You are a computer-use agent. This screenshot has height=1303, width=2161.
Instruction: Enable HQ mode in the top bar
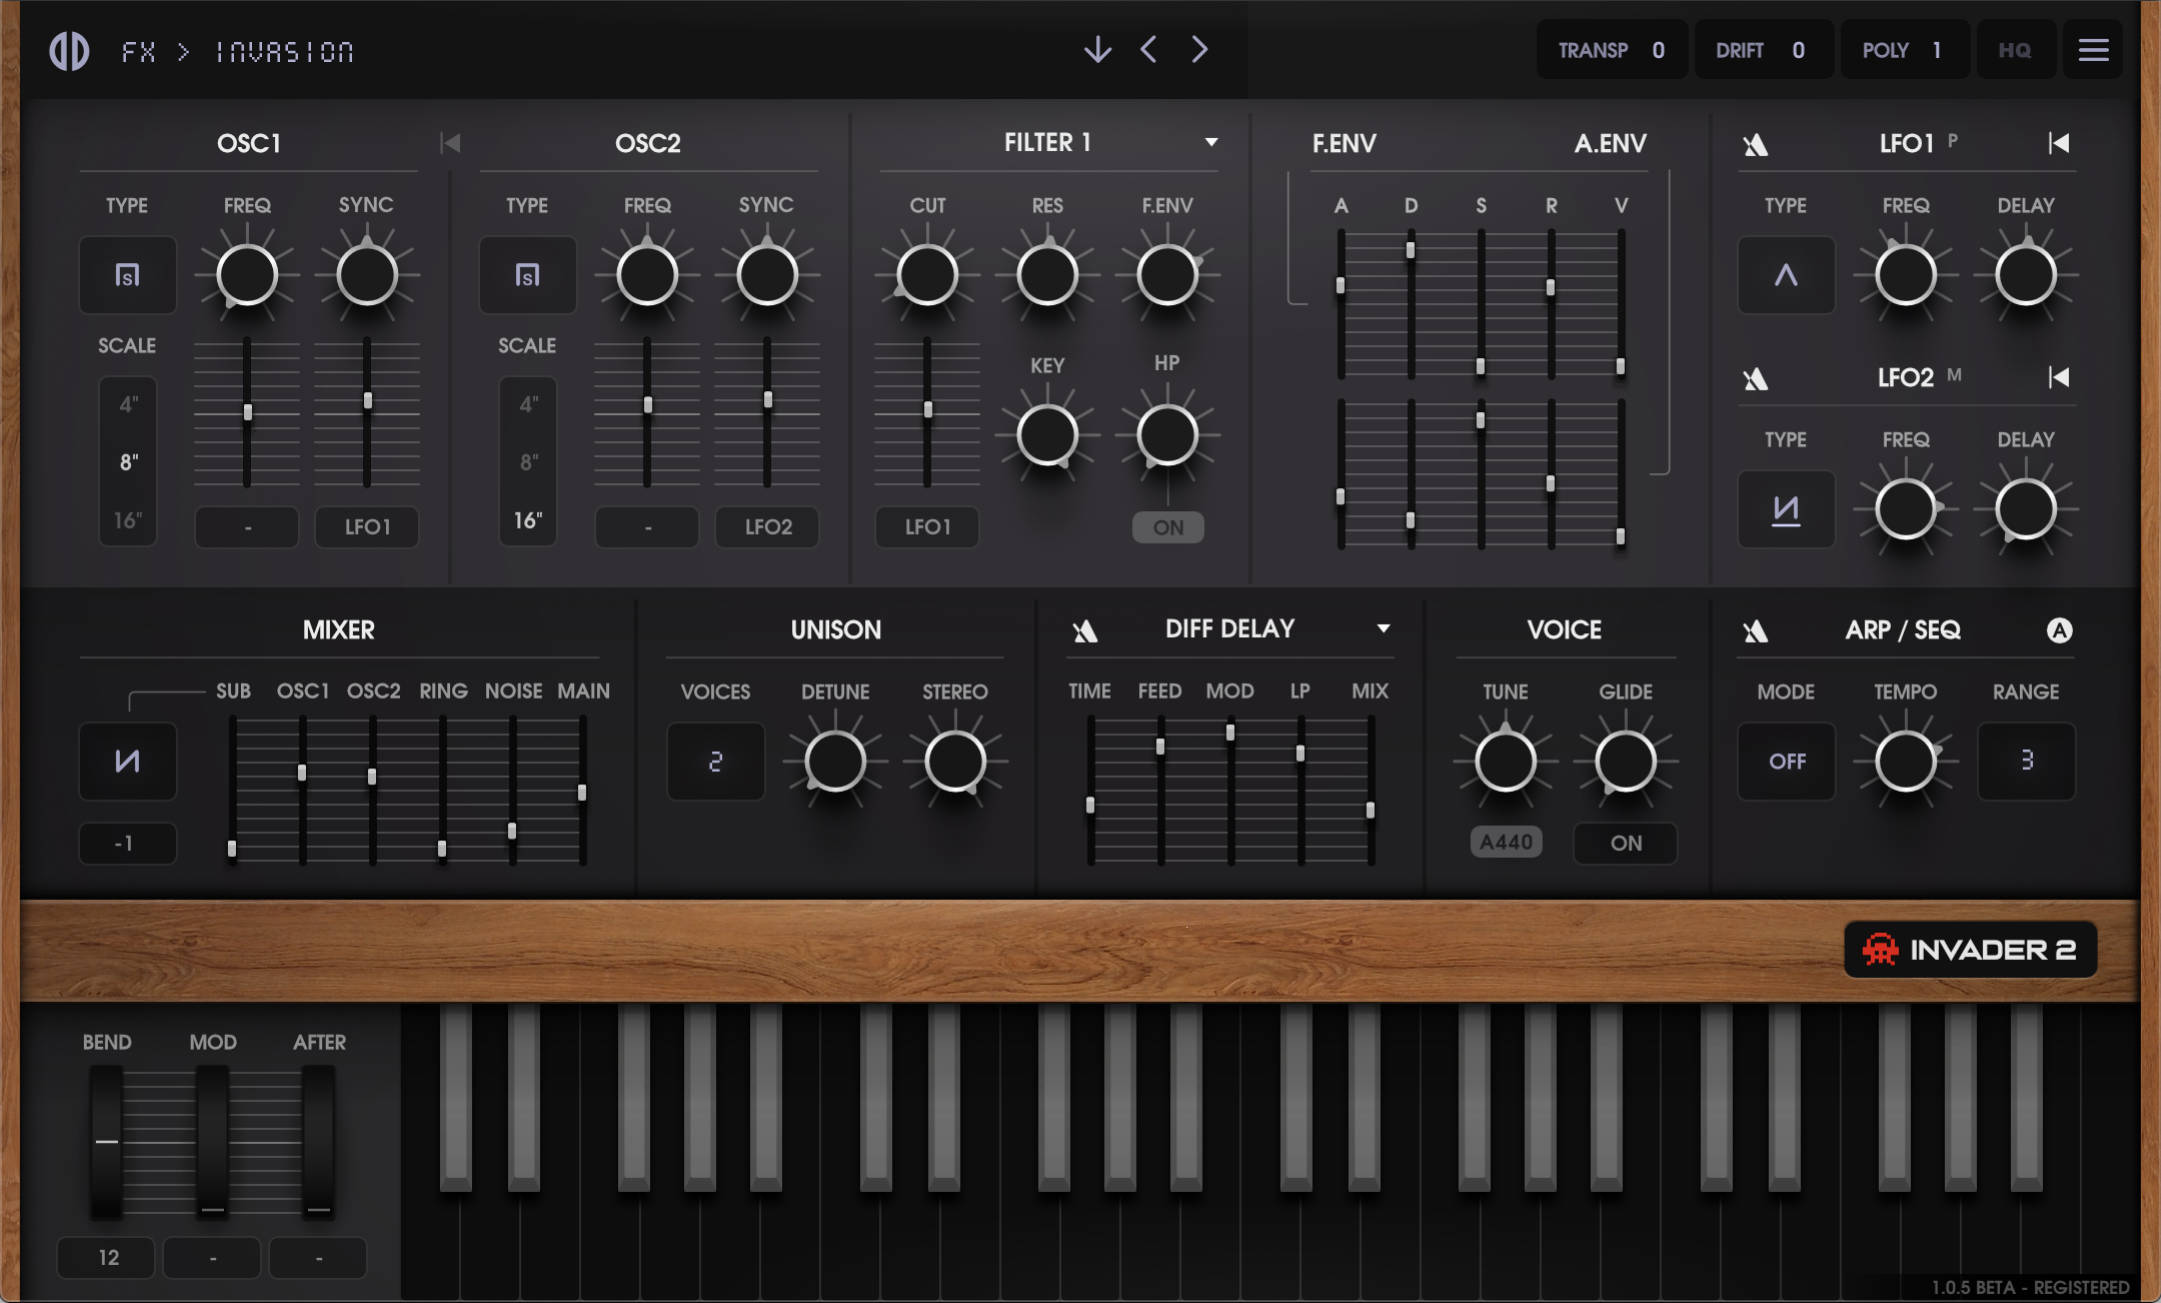coord(2015,49)
